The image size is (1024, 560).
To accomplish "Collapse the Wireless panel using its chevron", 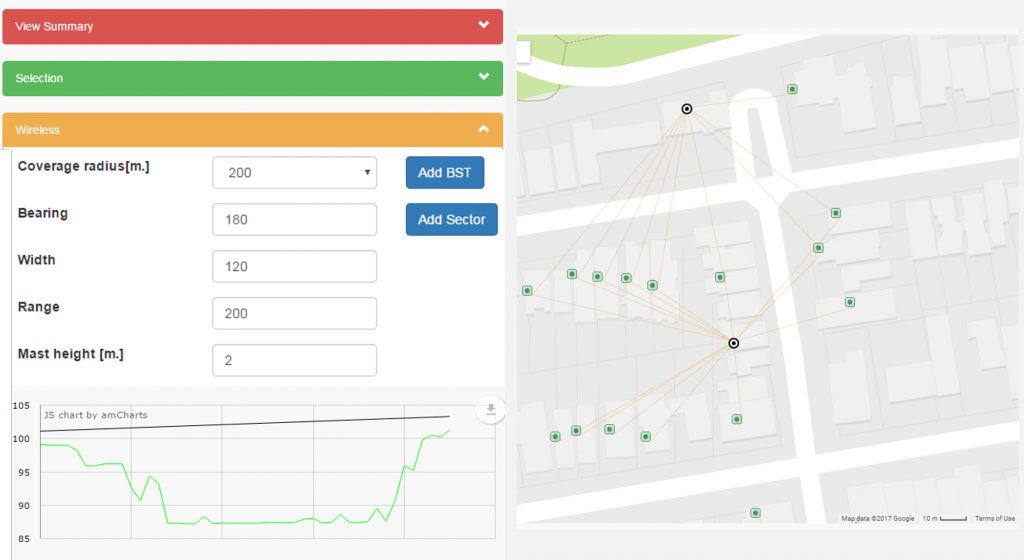I will (x=484, y=129).
